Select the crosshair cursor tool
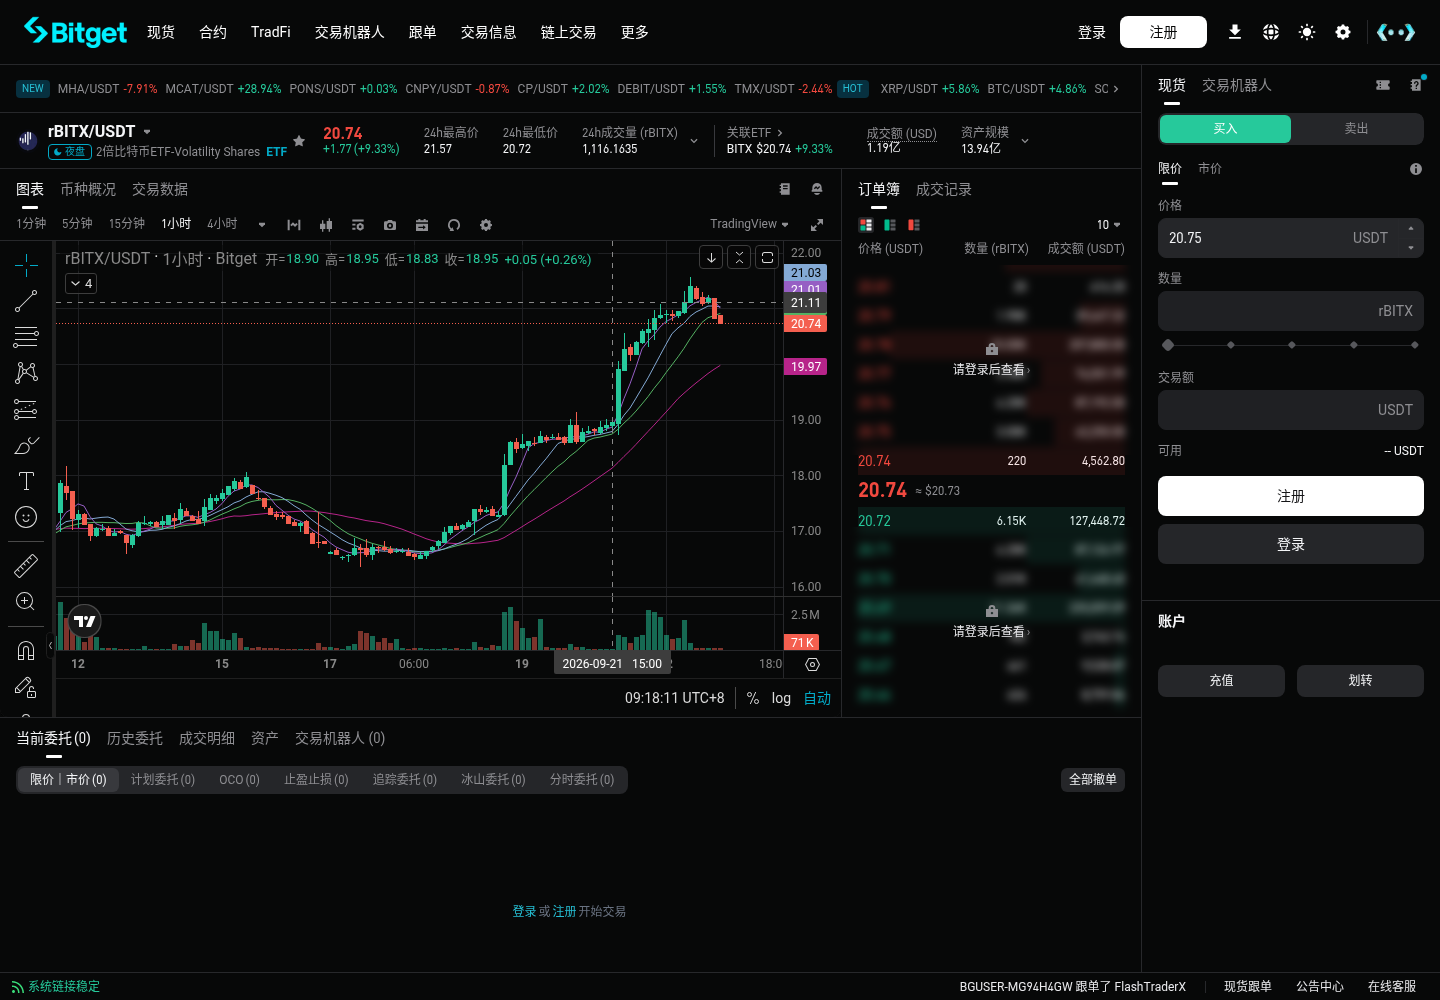Image resolution: width=1440 pixels, height=1000 pixels. pos(26,265)
